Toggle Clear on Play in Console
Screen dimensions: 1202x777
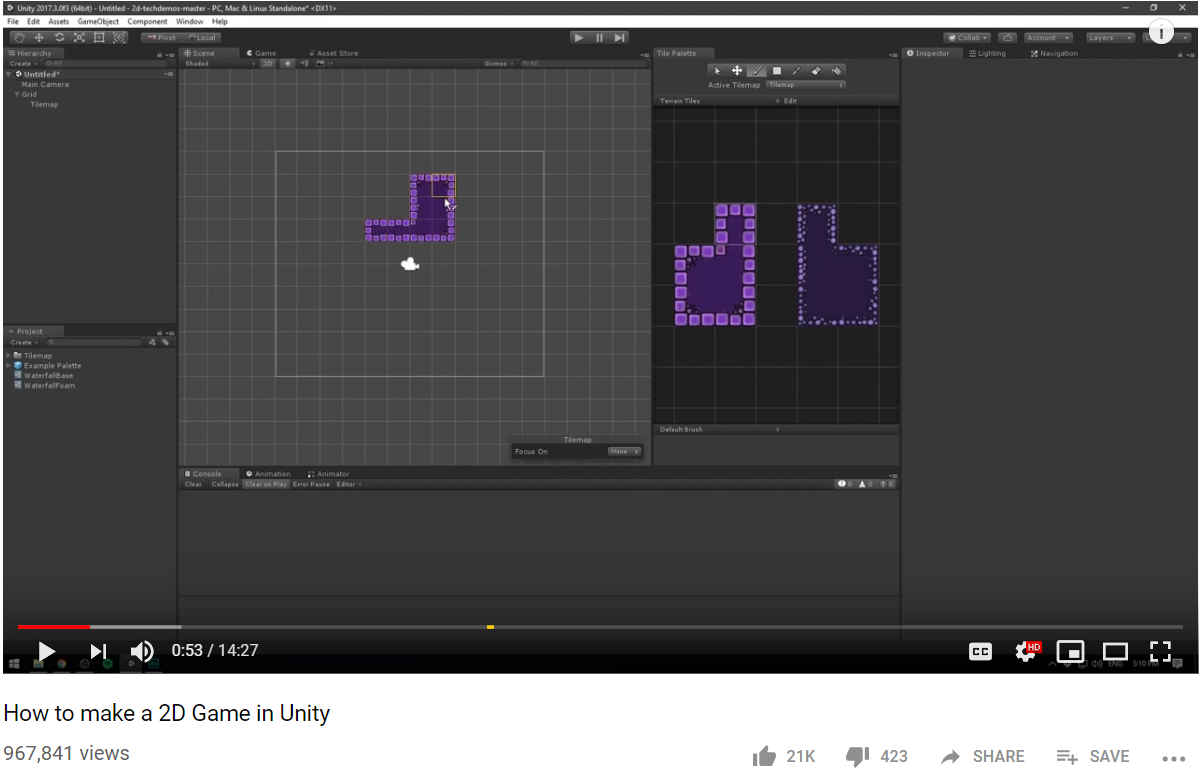(x=267, y=484)
